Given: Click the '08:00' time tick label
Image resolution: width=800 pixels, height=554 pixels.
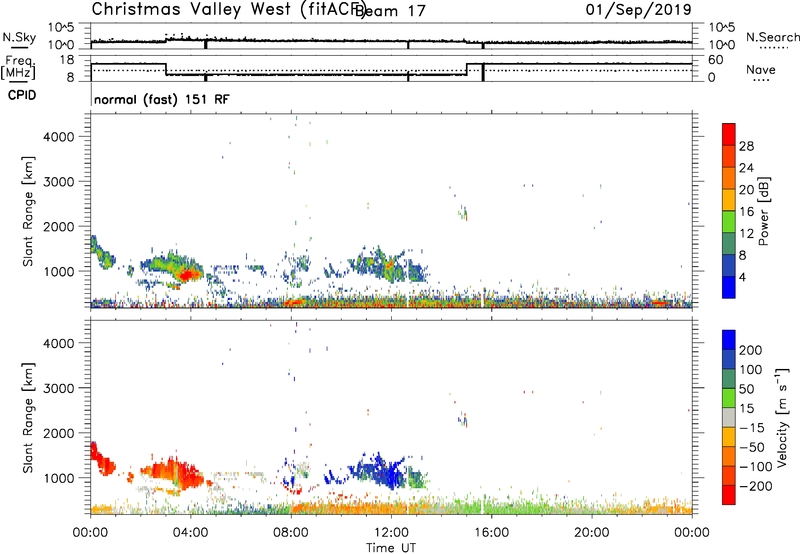Looking at the screenshot, I should pyautogui.click(x=291, y=533).
